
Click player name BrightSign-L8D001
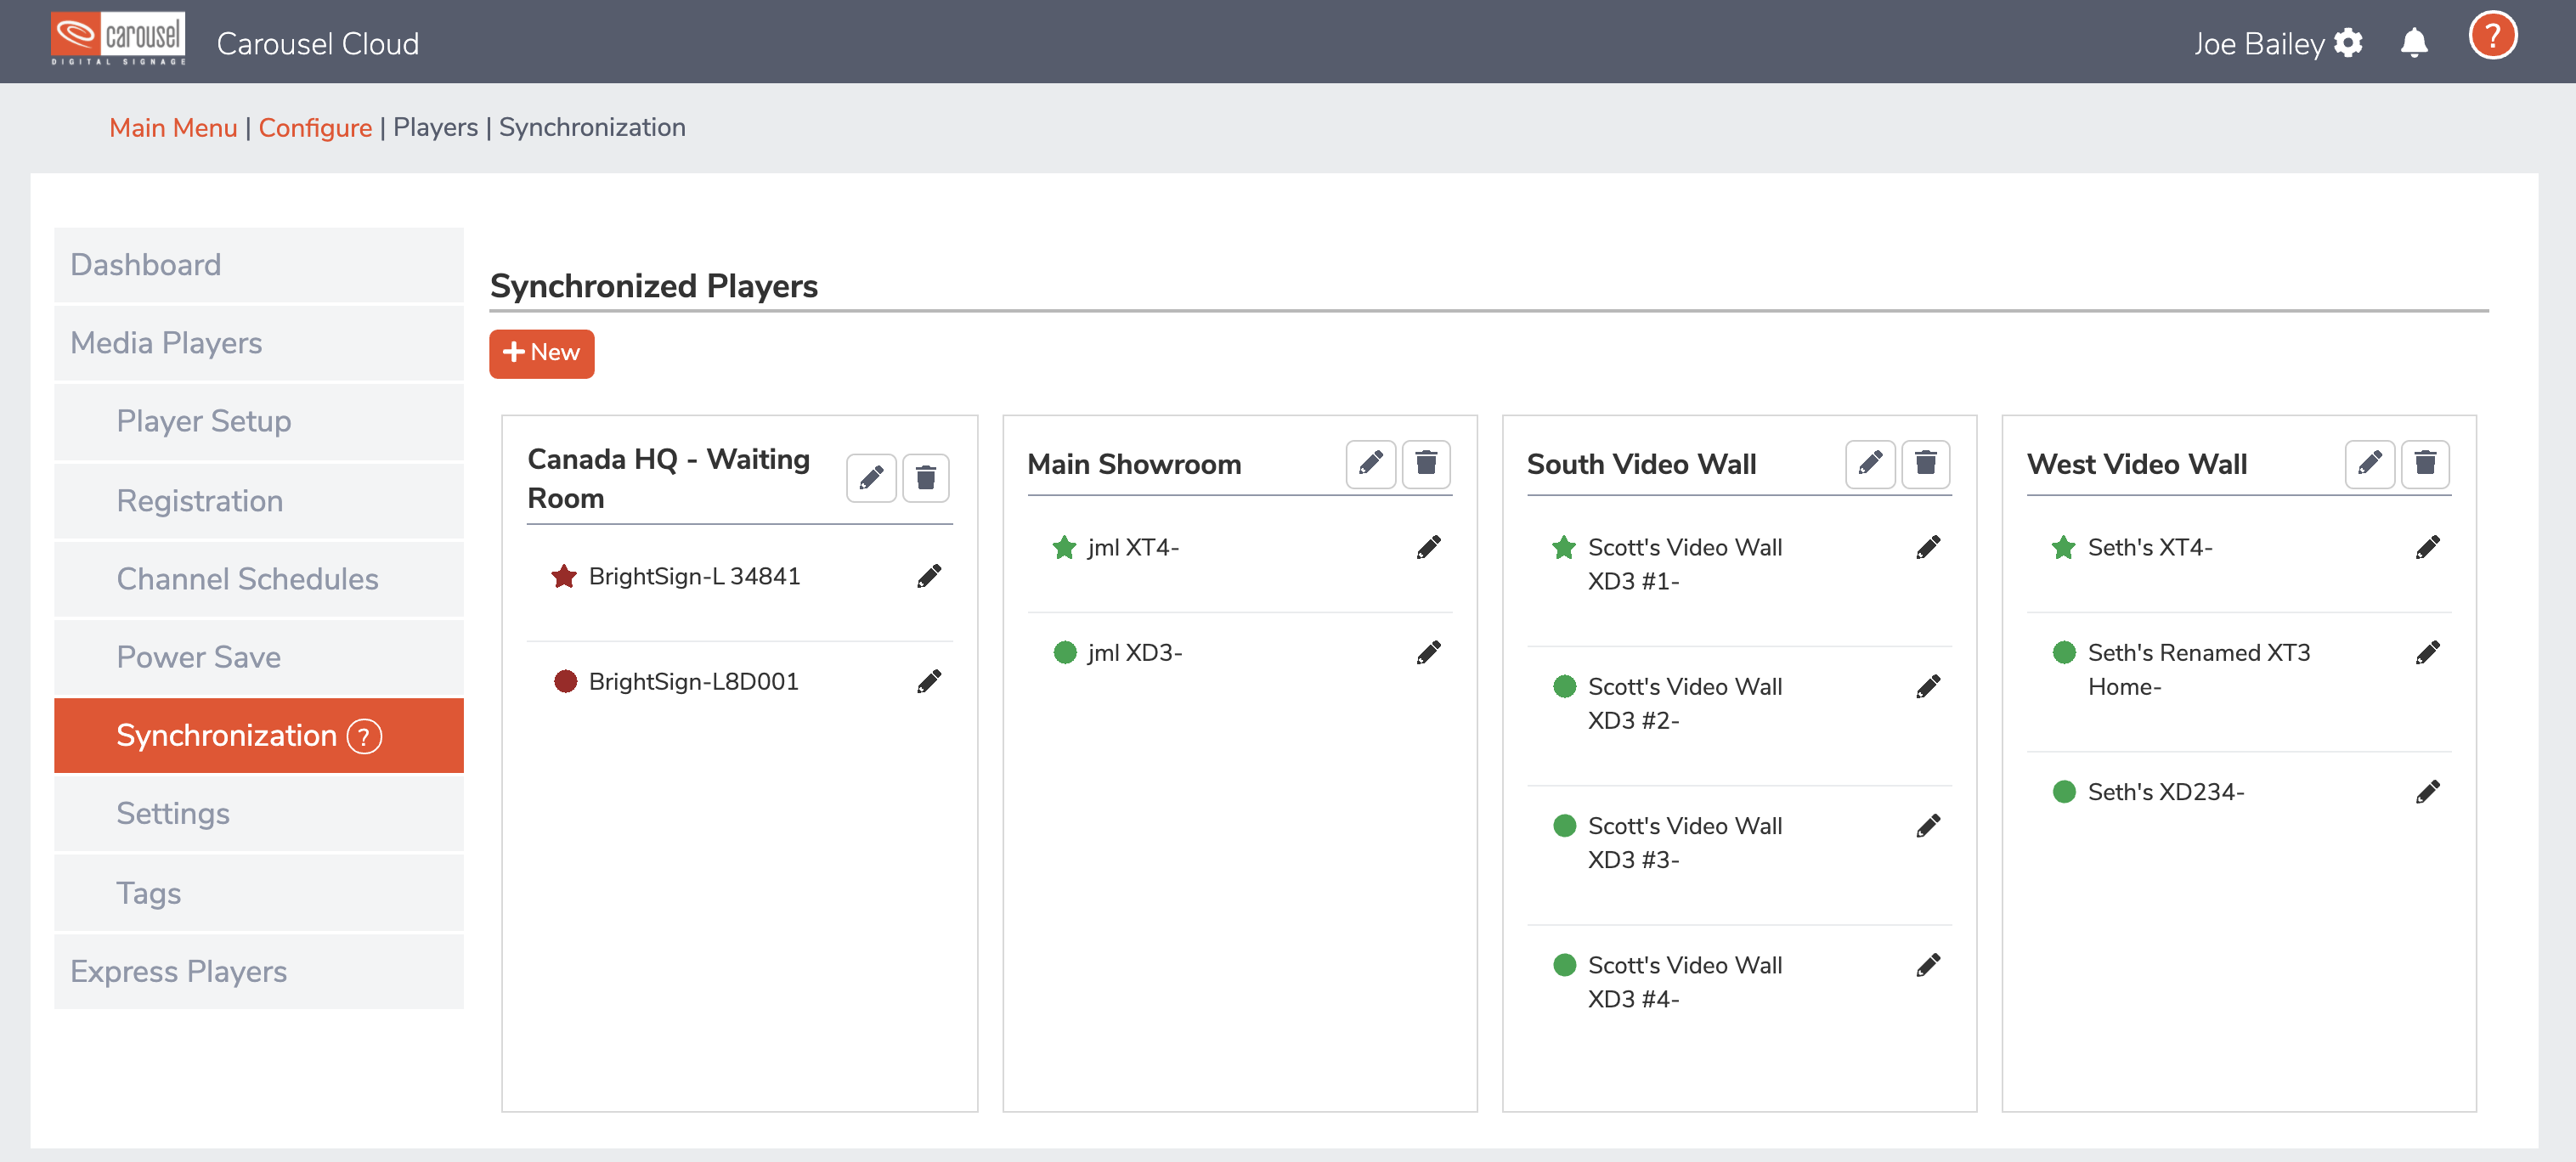point(693,681)
